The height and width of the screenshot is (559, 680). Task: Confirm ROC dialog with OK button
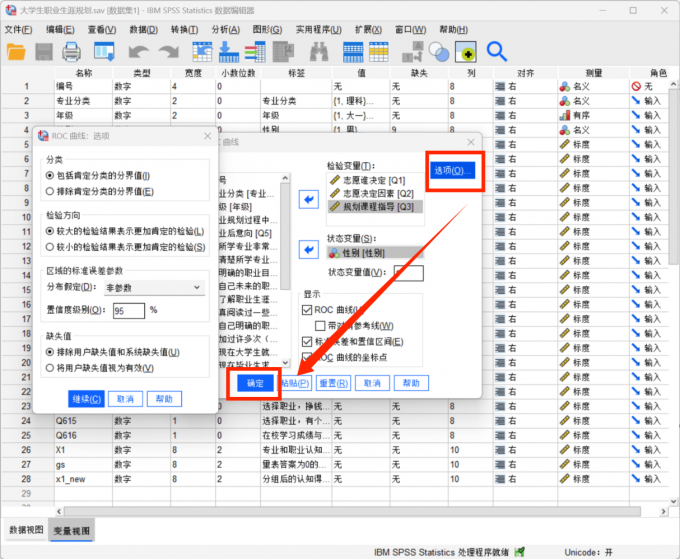(255, 383)
